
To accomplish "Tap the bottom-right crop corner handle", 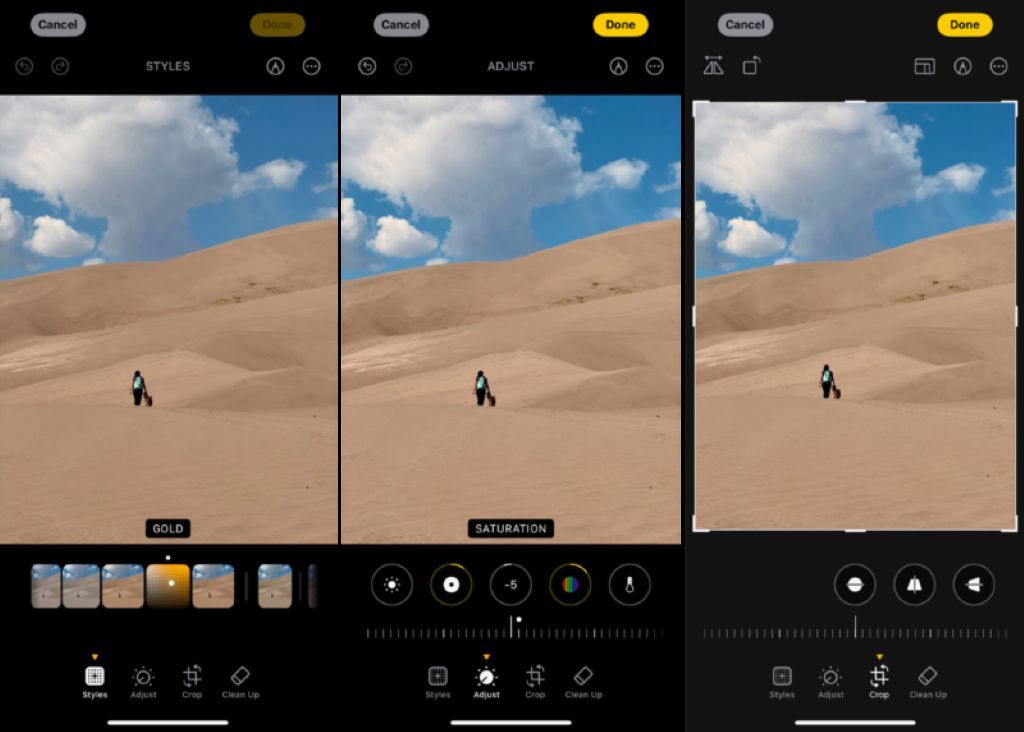I will point(1010,525).
